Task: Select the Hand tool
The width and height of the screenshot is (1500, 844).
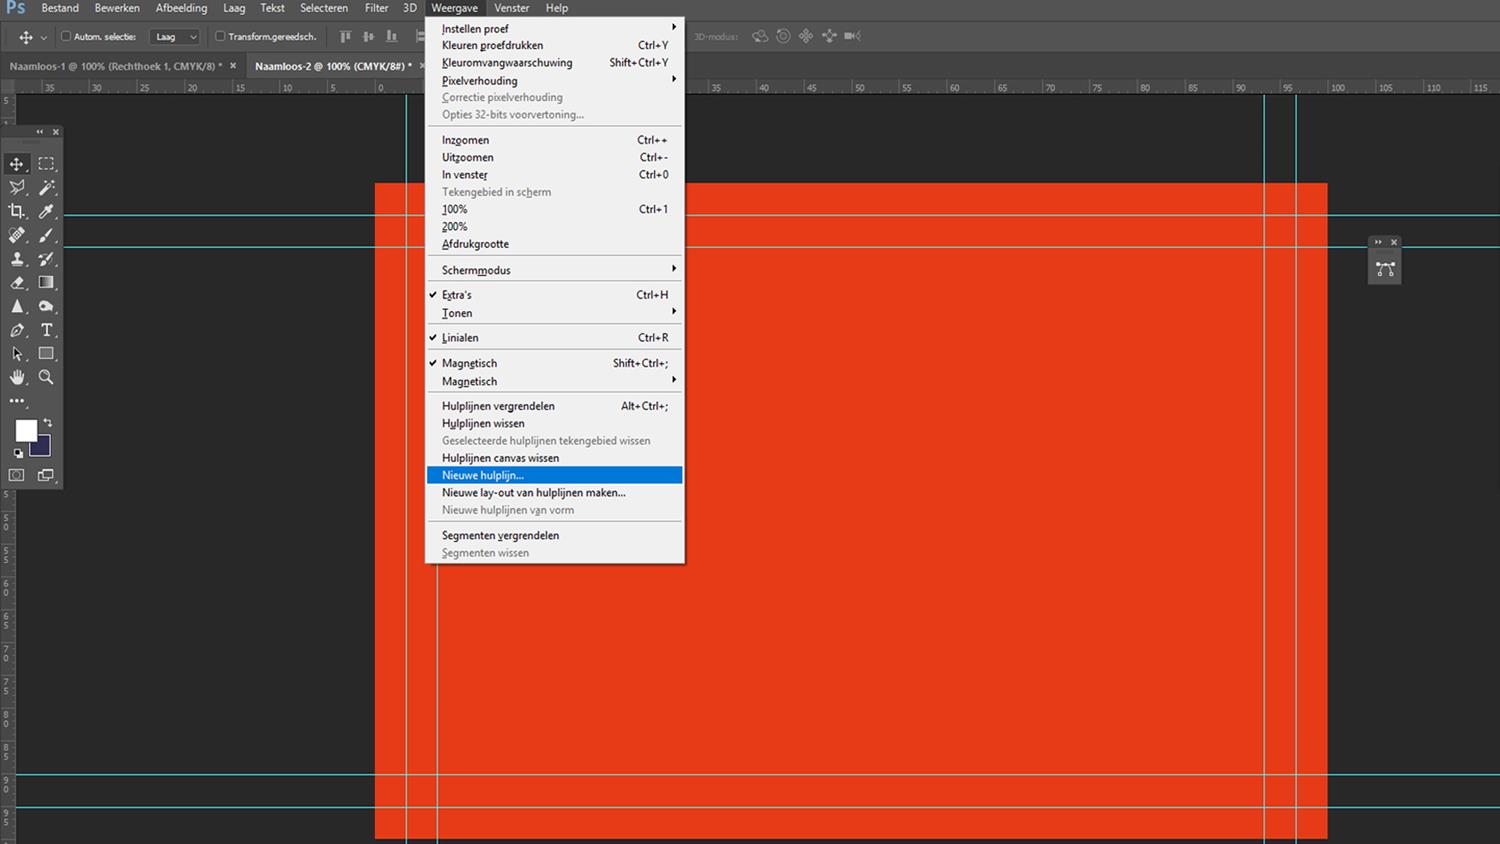Action: [17, 377]
